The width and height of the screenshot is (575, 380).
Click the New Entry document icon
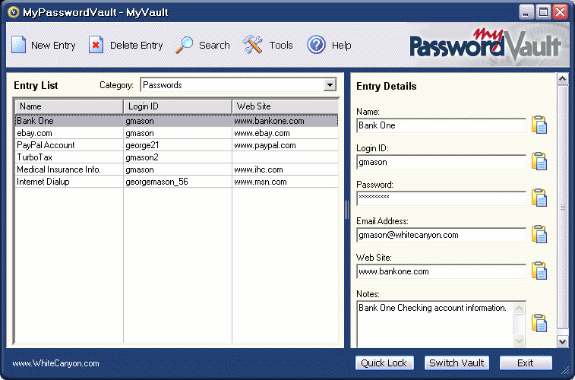click(x=18, y=45)
